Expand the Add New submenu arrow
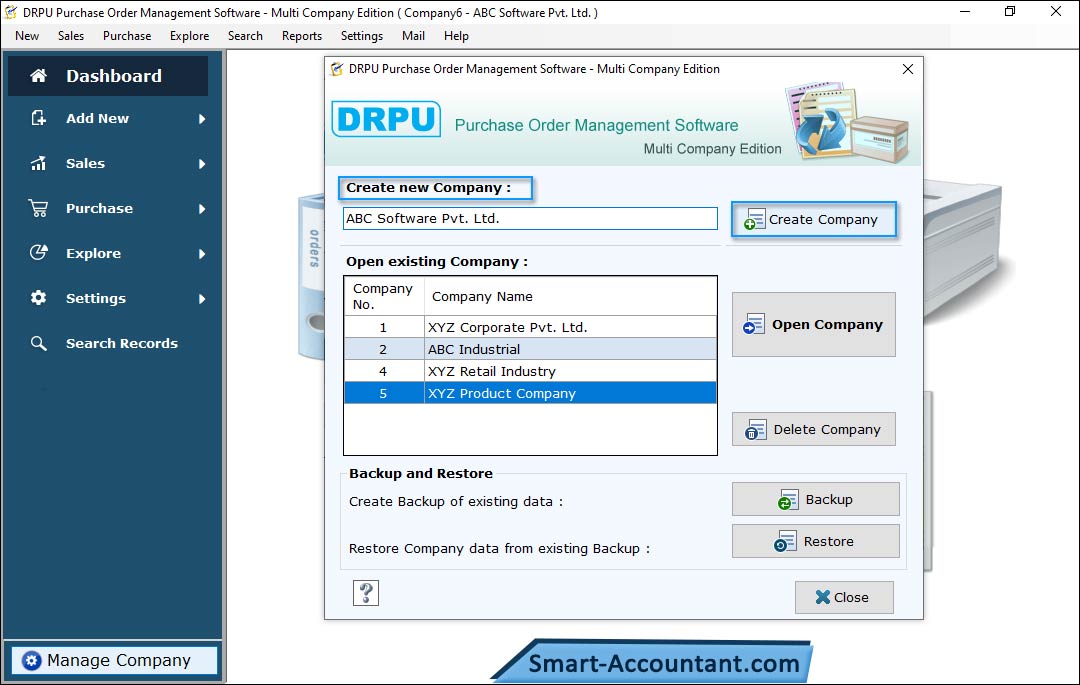The width and height of the screenshot is (1080, 685). (x=202, y=119)
